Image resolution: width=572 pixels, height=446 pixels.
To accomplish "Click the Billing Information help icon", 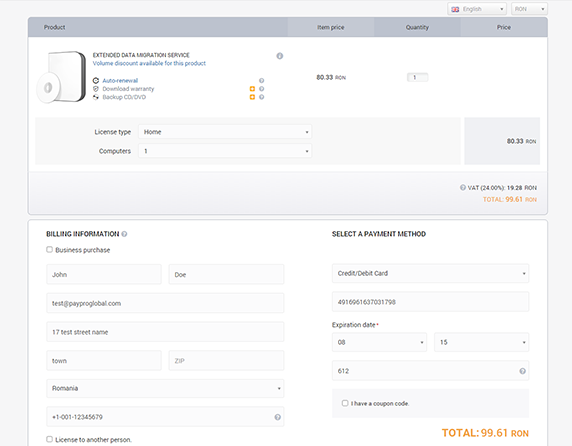I will (124, 234).
